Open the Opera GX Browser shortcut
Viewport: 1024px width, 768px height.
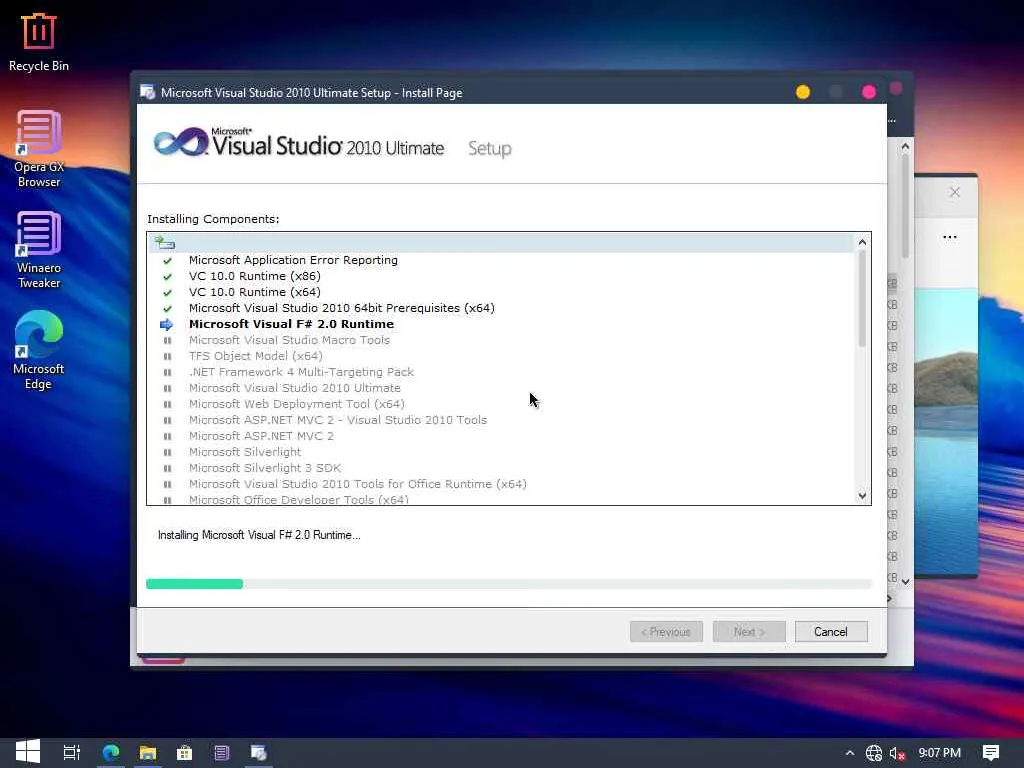pyautogui.click(x=39, y=149)
